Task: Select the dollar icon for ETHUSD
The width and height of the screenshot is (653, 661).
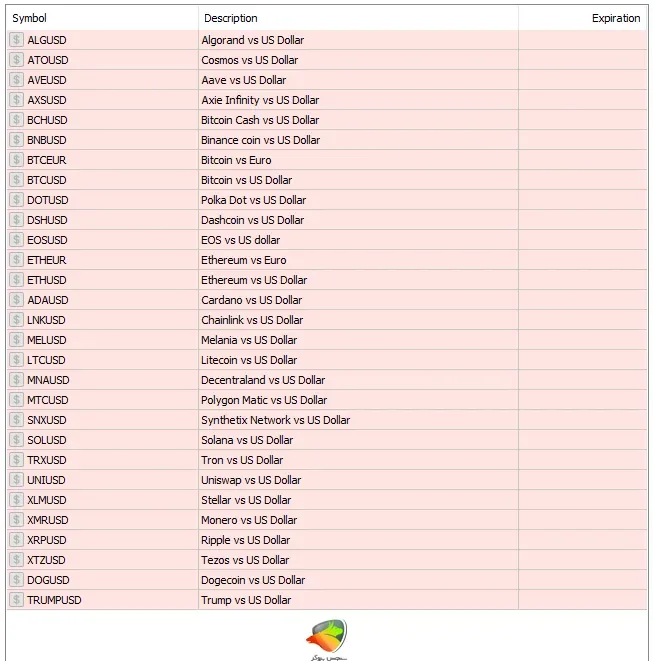Action: (x=16, y=279)
